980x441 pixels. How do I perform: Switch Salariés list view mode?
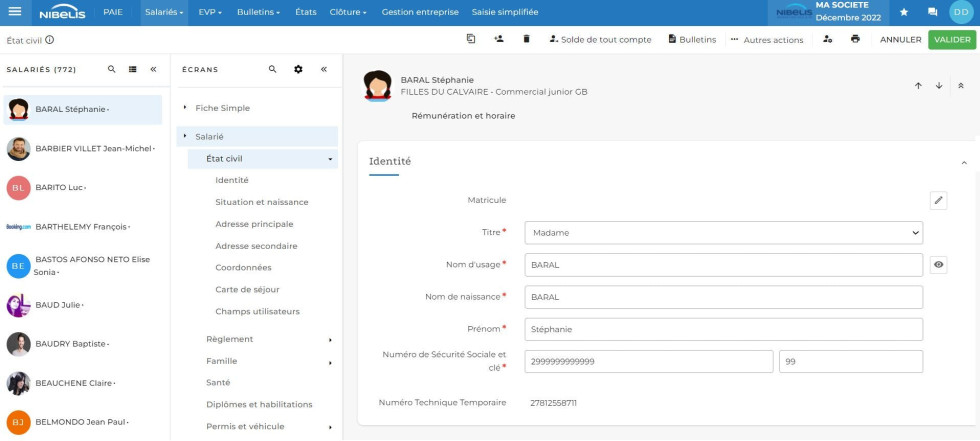[133, 70]
